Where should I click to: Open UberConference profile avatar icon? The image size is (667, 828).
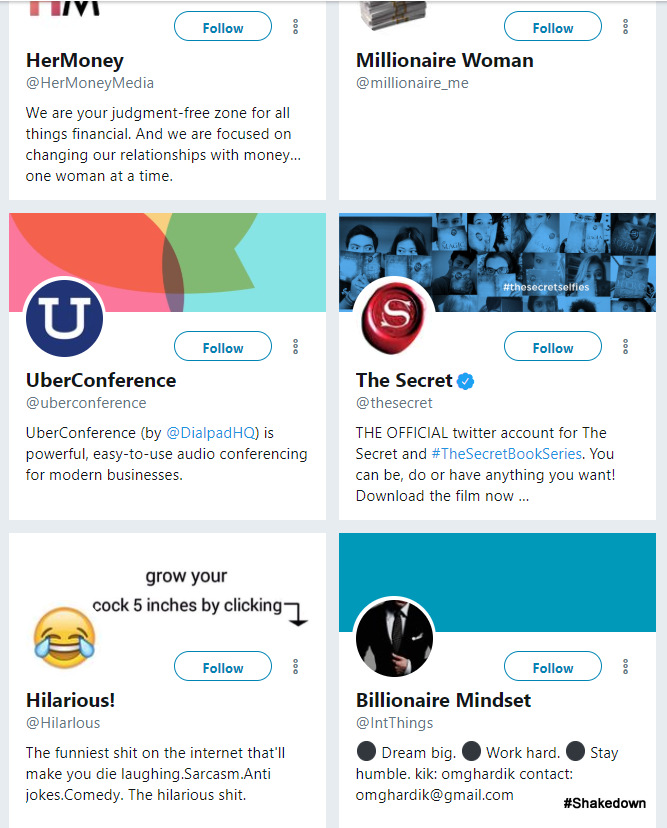(65, 318)
